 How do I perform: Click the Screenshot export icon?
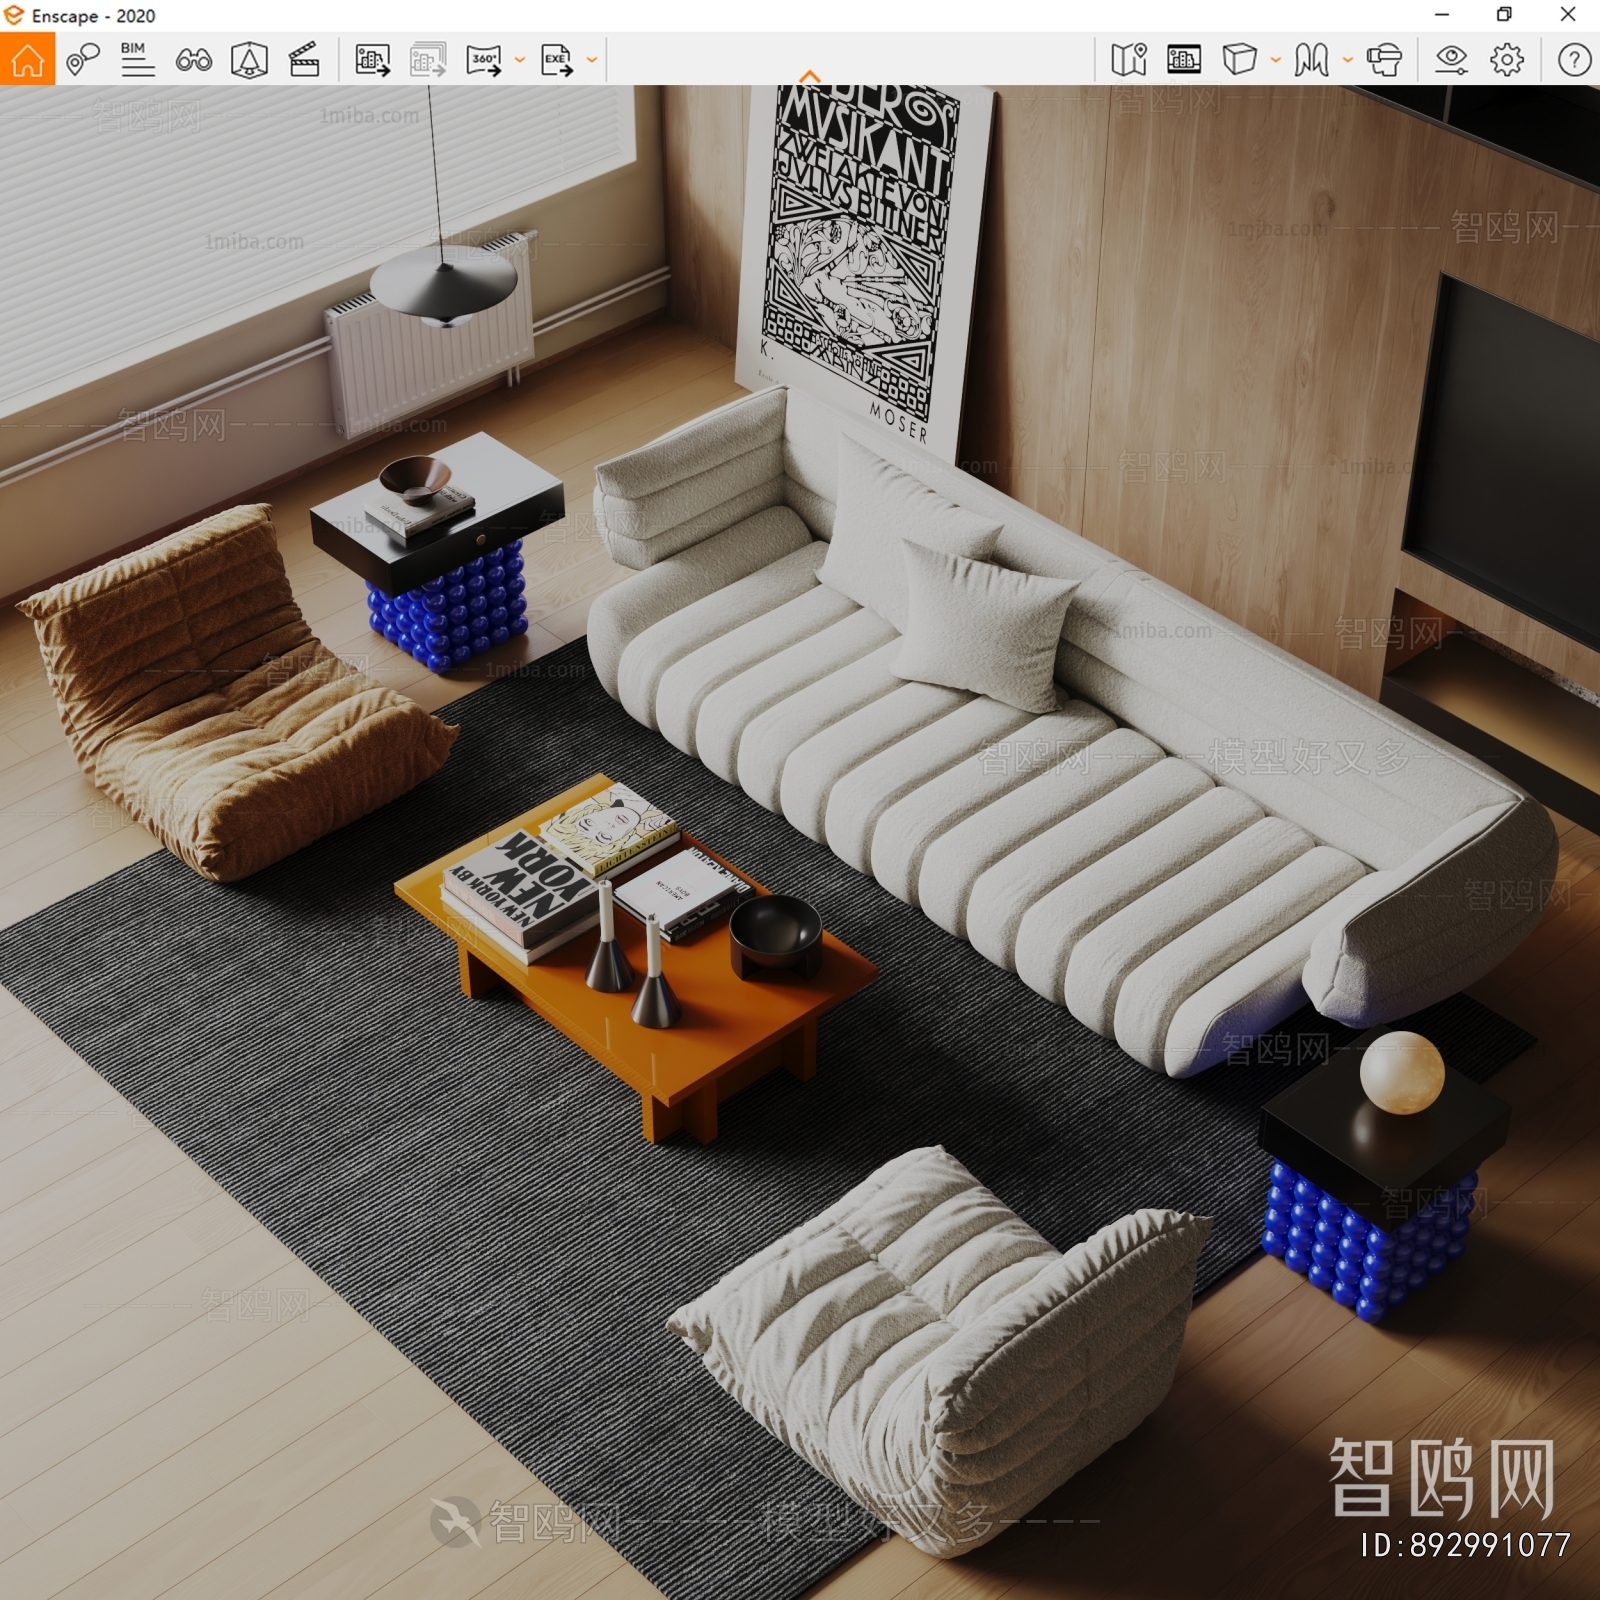click(373, 60)
